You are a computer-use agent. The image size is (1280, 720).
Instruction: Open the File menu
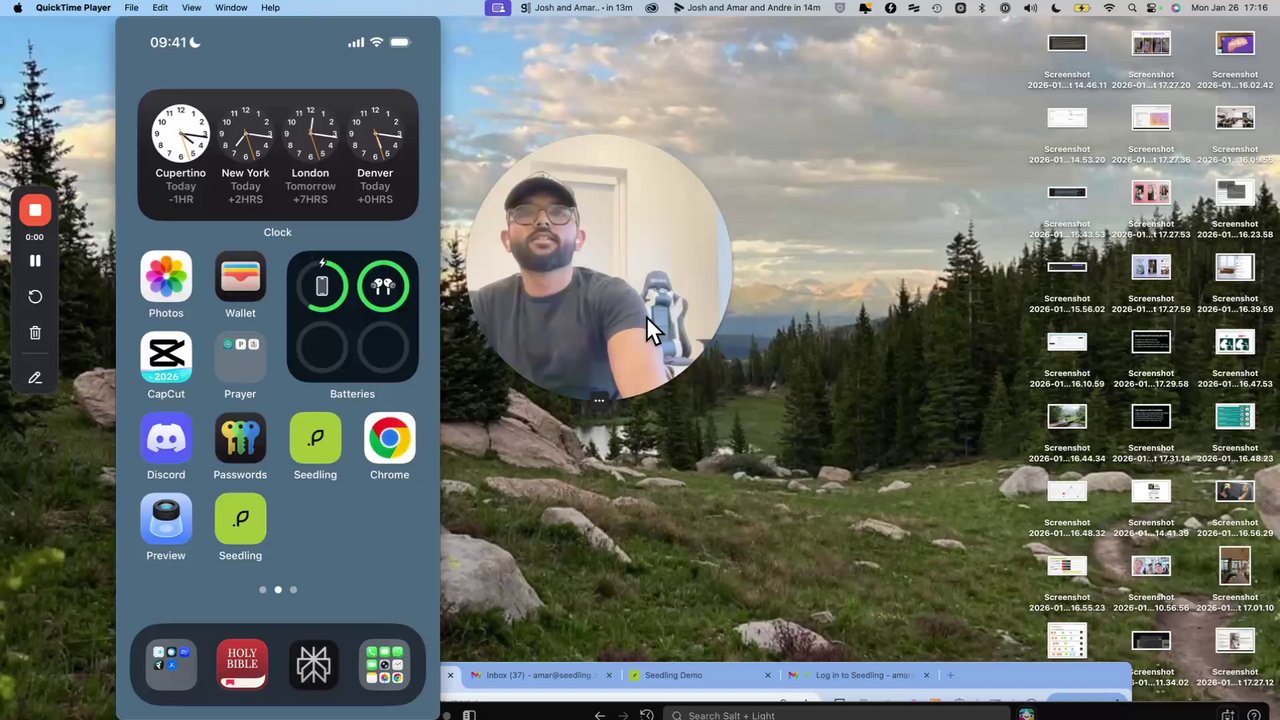[131, 8]
